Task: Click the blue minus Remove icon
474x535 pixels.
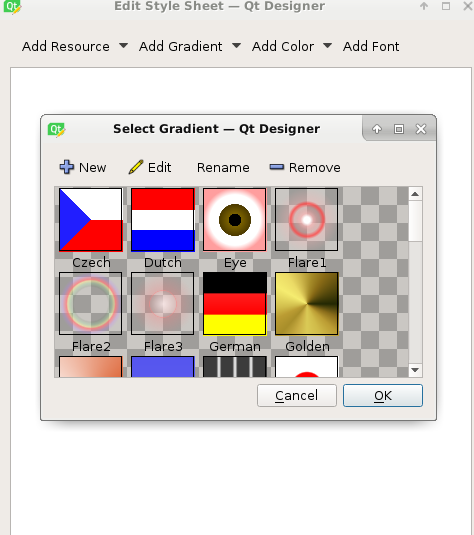Action: tap(276, 167)
